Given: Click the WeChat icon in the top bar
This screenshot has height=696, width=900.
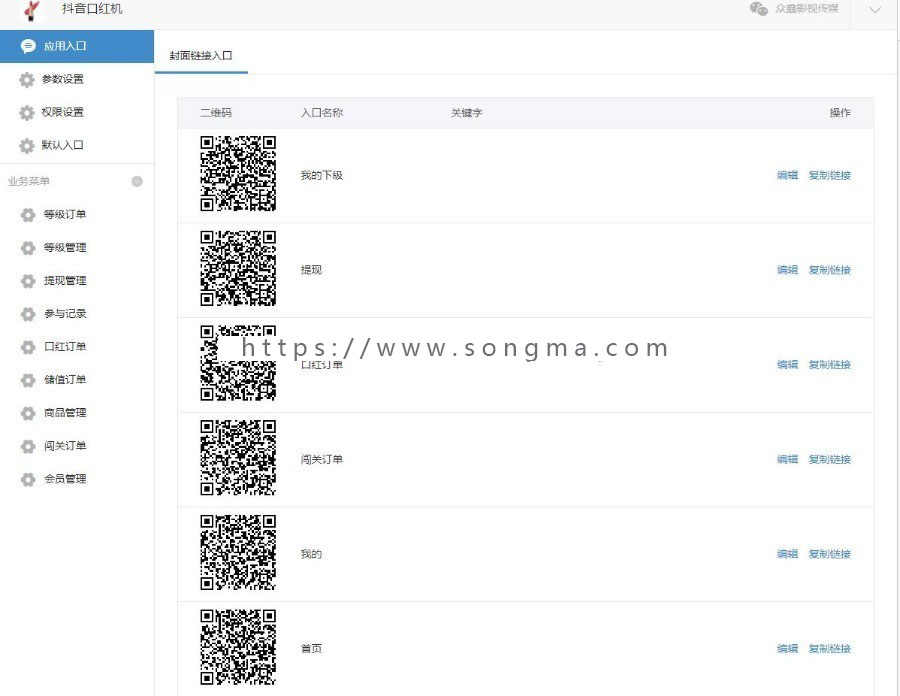Looking at the screenshot, I should 758,9.
